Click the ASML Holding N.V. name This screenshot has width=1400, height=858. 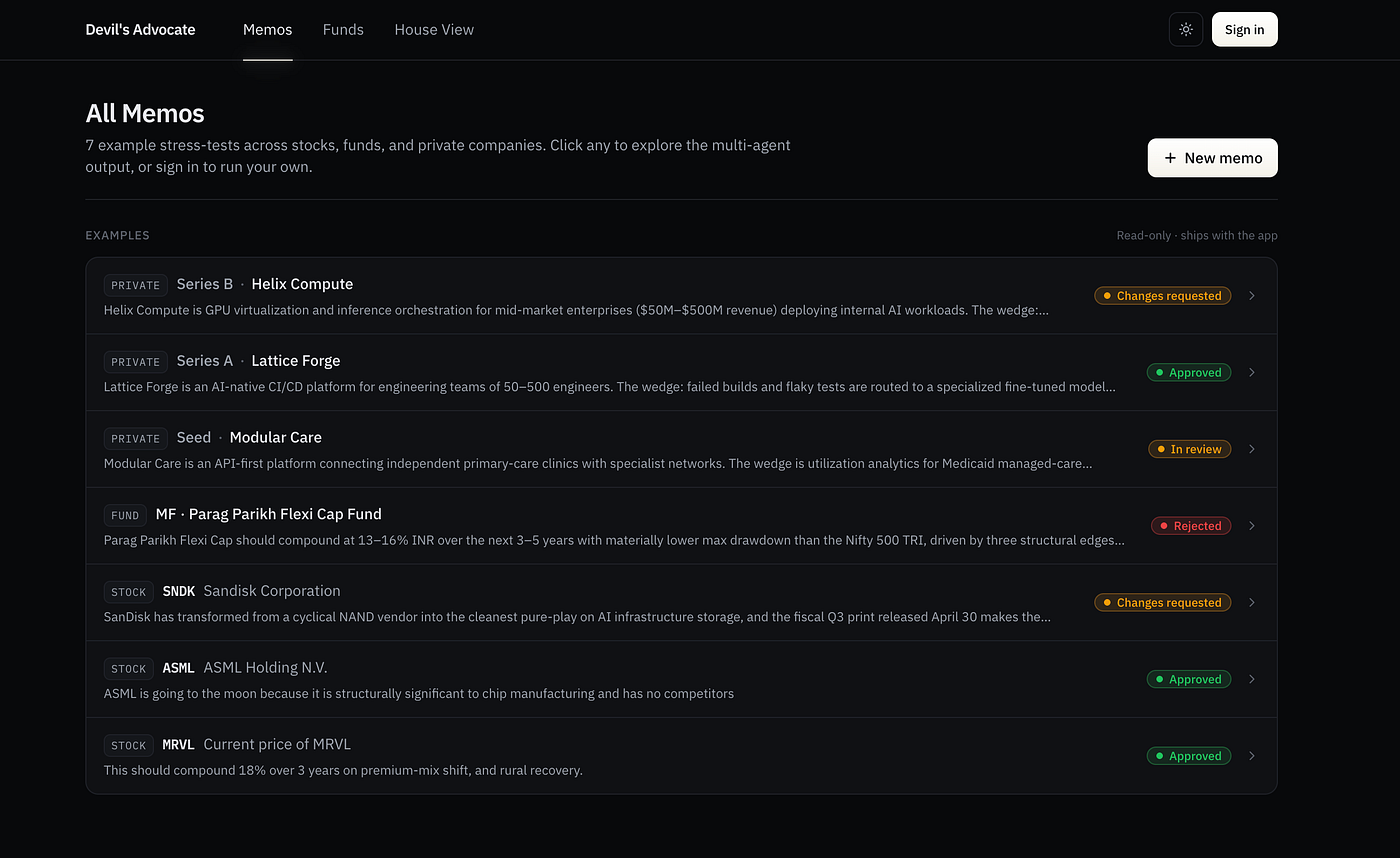click(266, 668)
